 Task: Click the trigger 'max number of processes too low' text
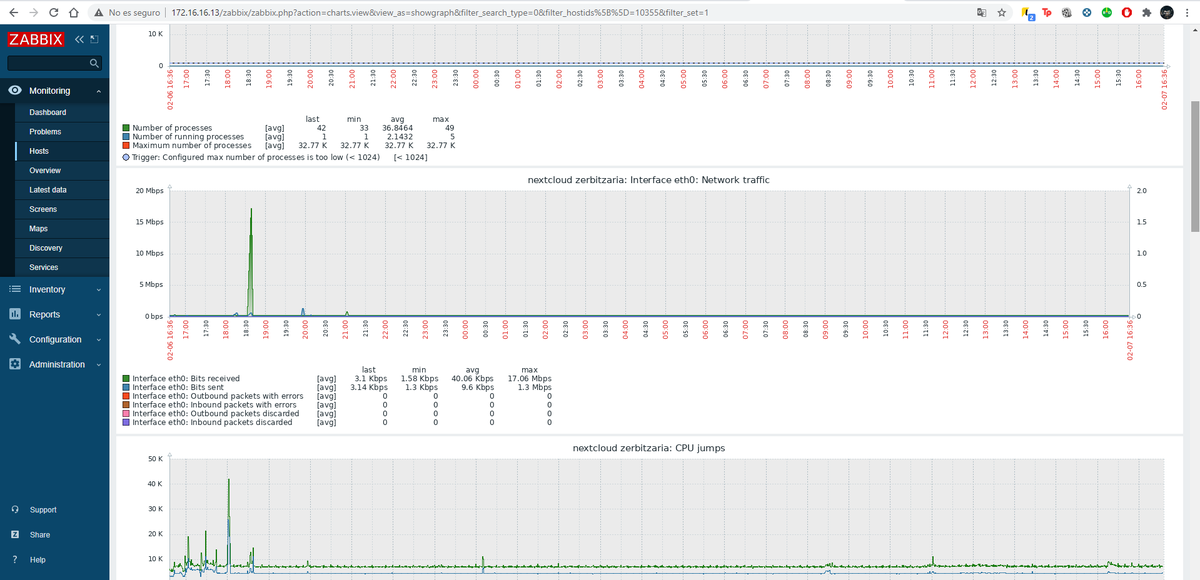256,157
